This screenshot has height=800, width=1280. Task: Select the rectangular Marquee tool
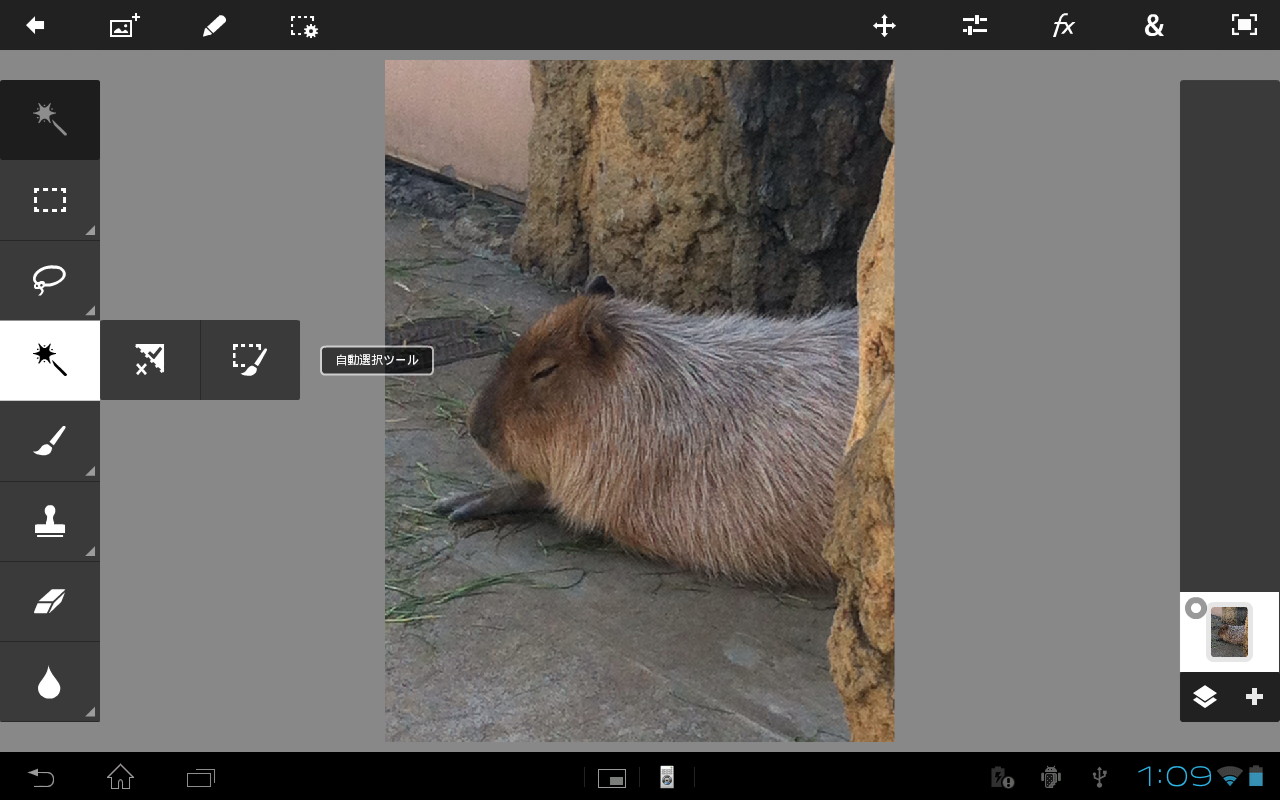point(50,201)
